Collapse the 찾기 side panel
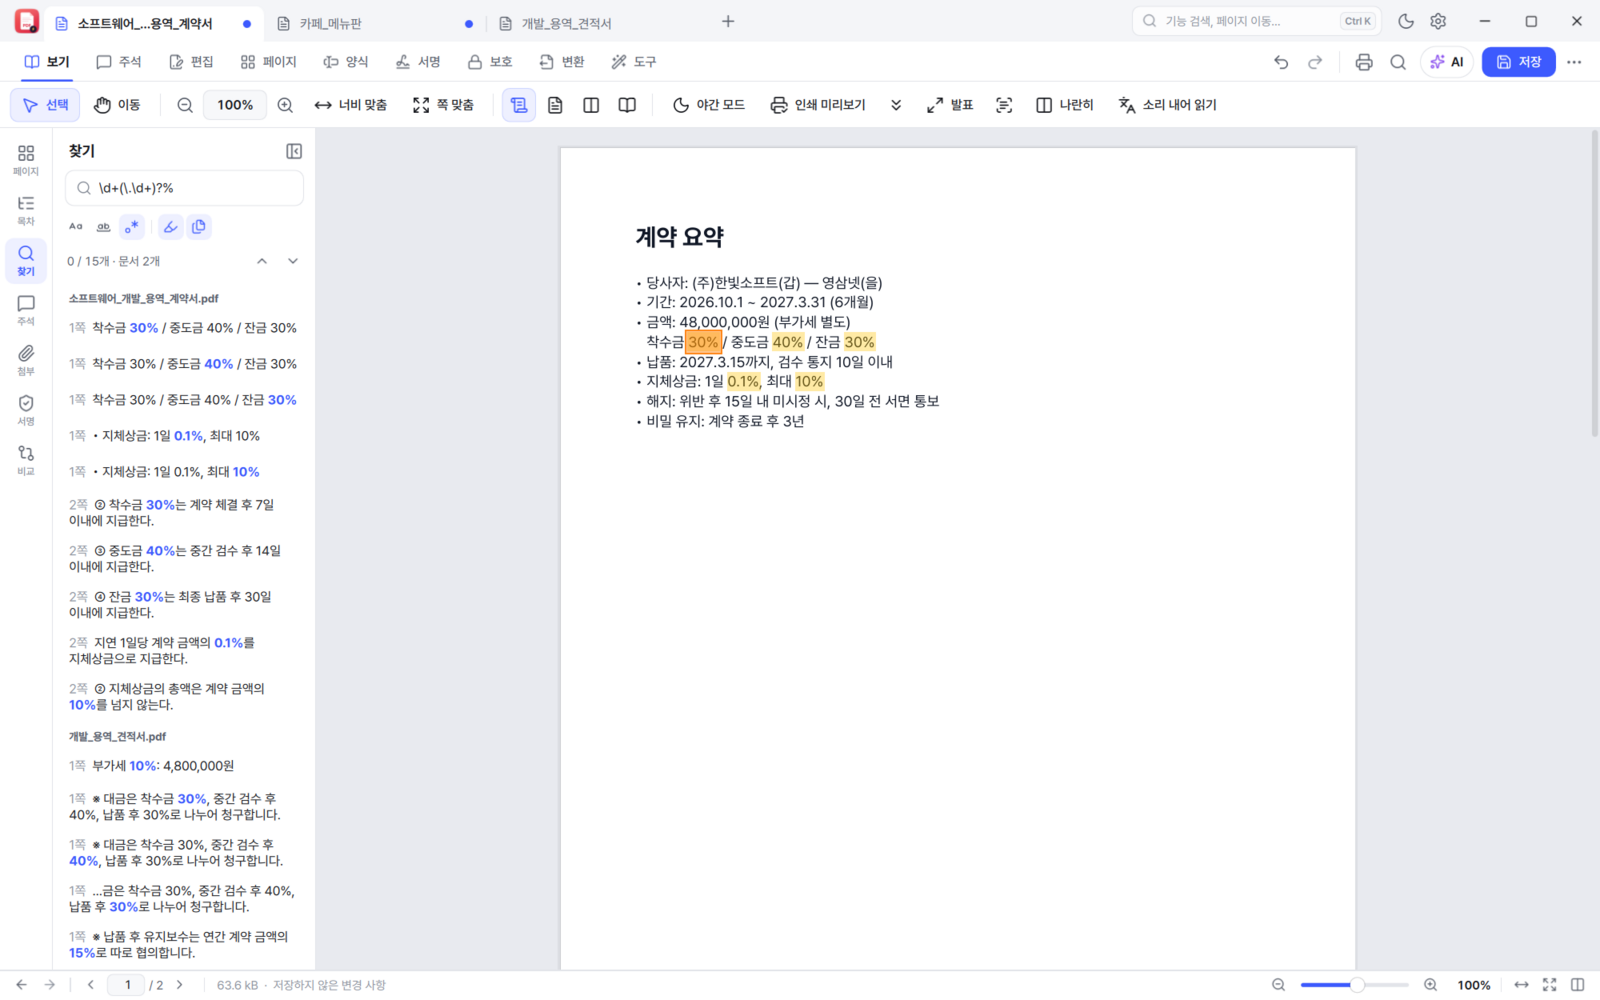Image resolution: width=1600 pixels, height=1000 pixels. click(x=294, y=151)
